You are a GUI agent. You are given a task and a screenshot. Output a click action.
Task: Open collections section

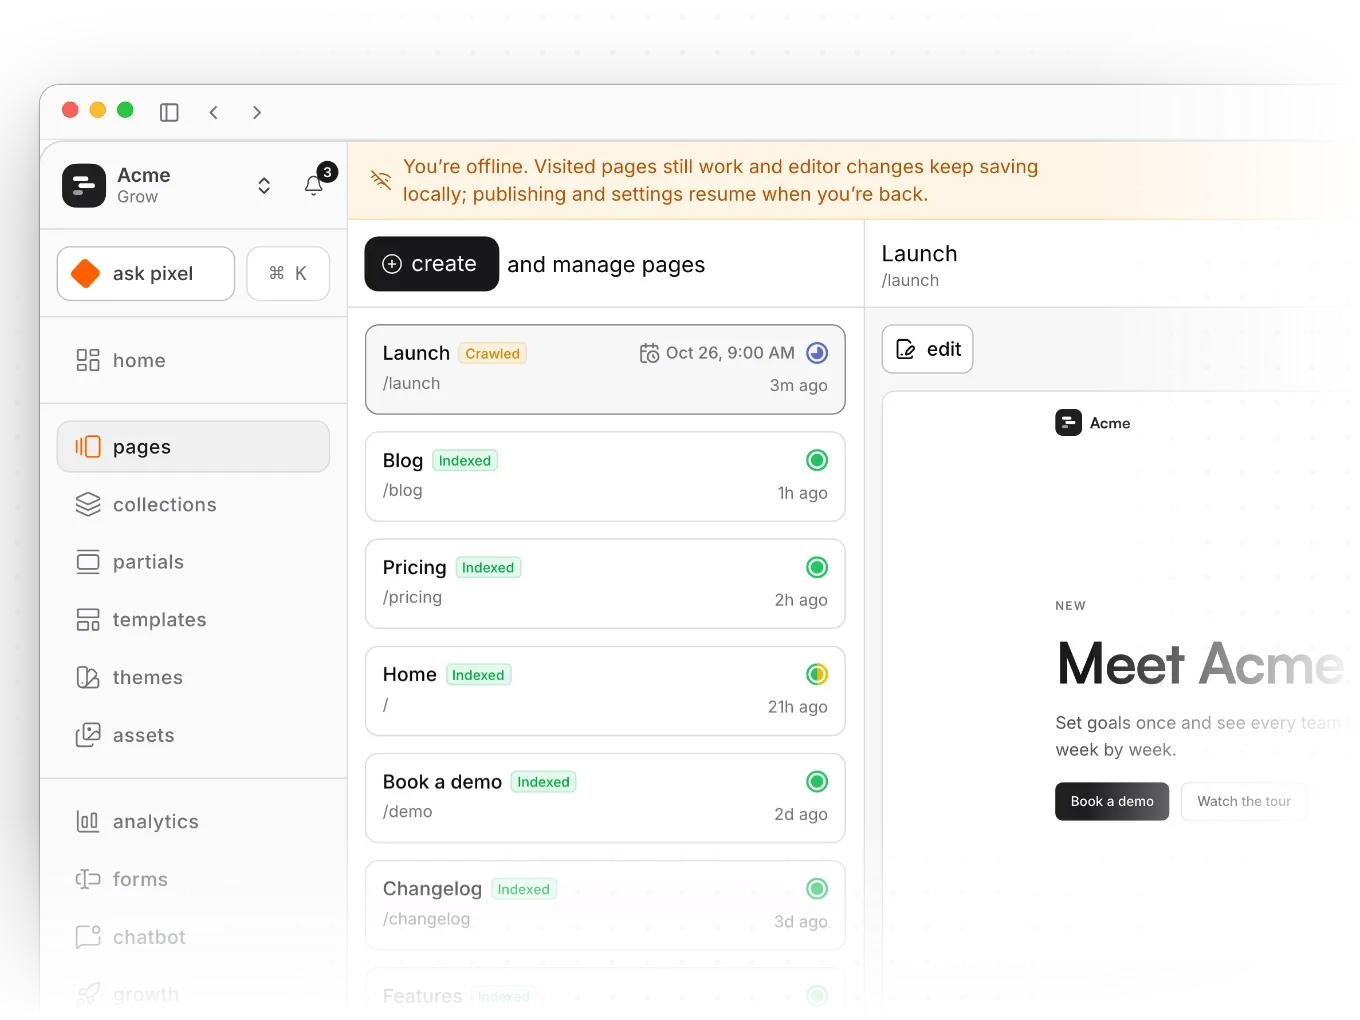193,504
